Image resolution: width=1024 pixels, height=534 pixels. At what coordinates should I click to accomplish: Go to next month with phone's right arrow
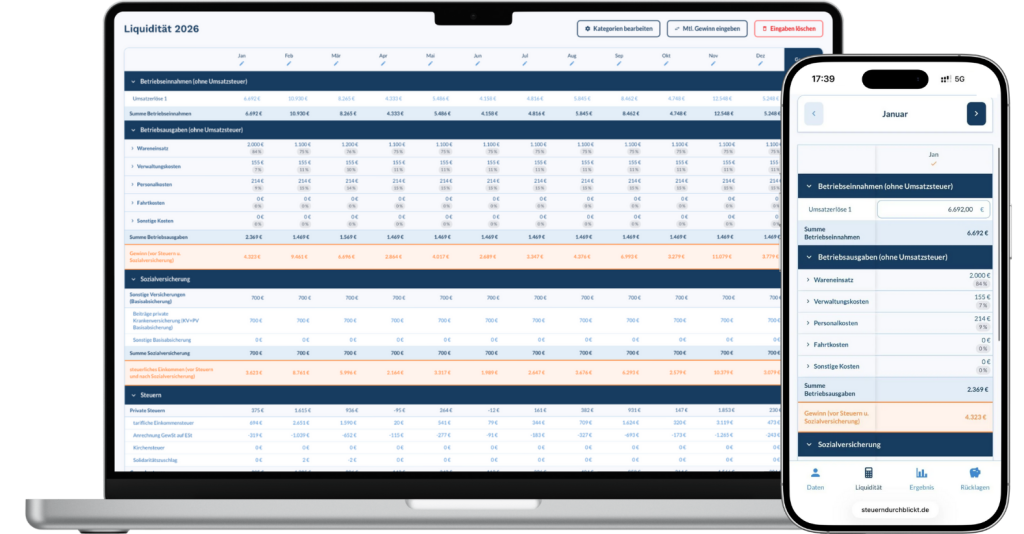(x=975, y=114)
